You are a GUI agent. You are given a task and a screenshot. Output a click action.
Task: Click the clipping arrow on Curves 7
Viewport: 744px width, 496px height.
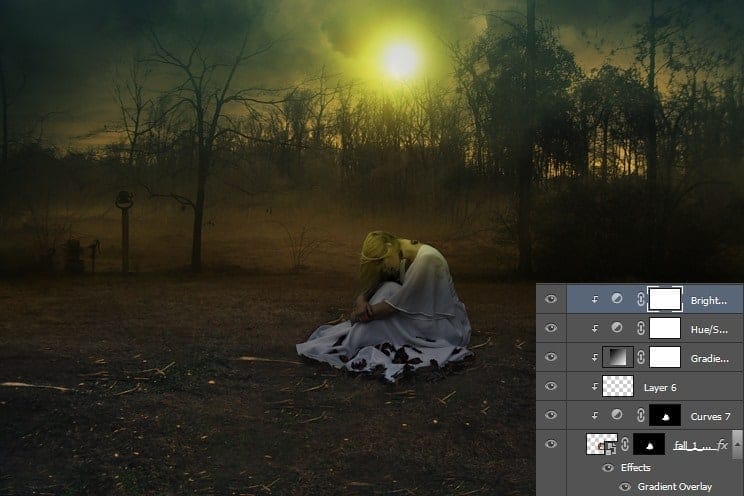point(595,416)
